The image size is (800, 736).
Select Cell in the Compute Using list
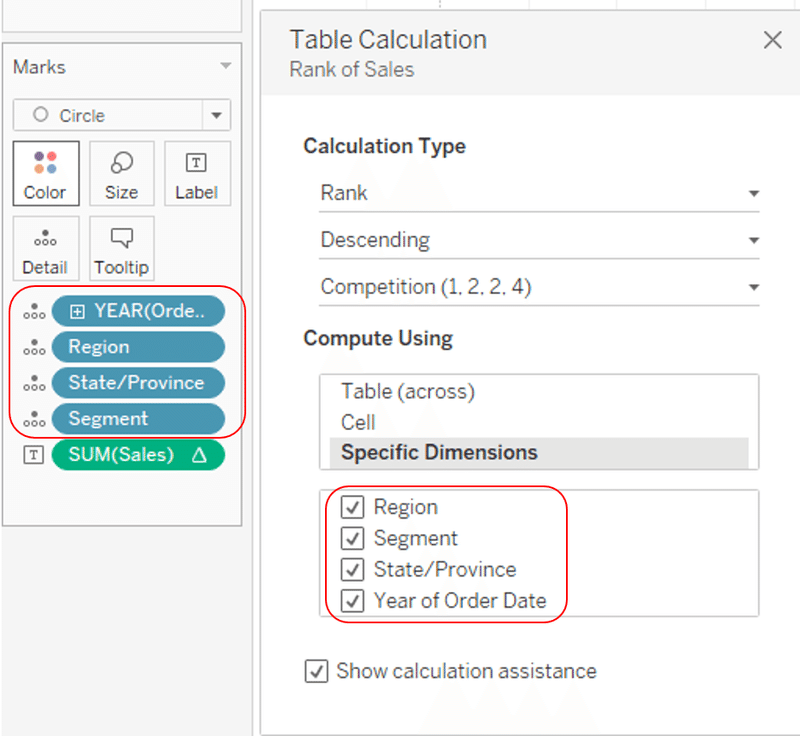coord(357,423)
